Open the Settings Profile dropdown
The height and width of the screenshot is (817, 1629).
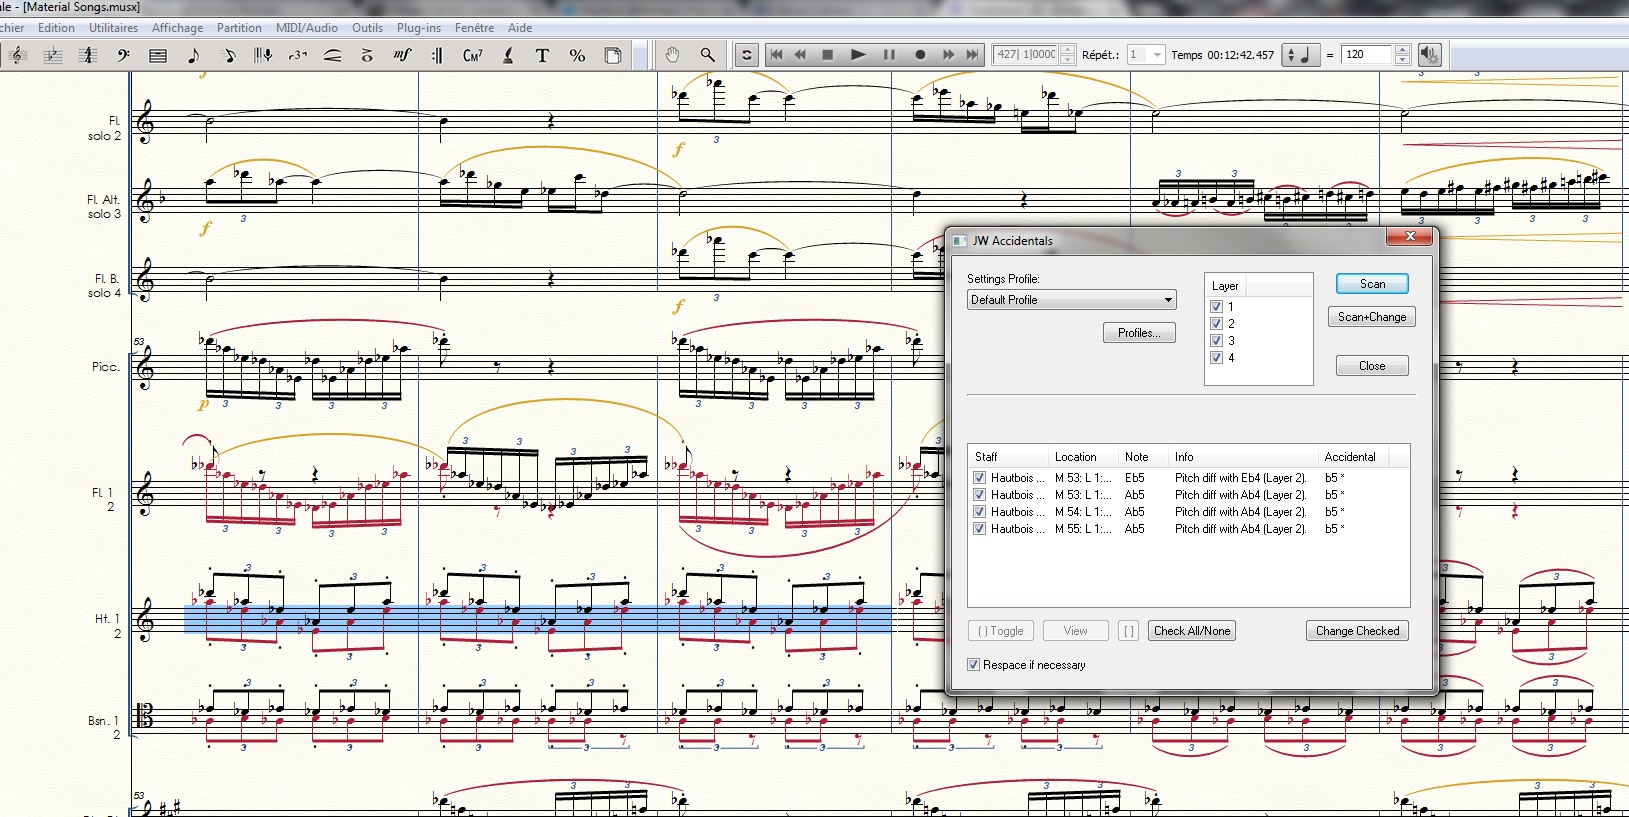pos(1071,300)
